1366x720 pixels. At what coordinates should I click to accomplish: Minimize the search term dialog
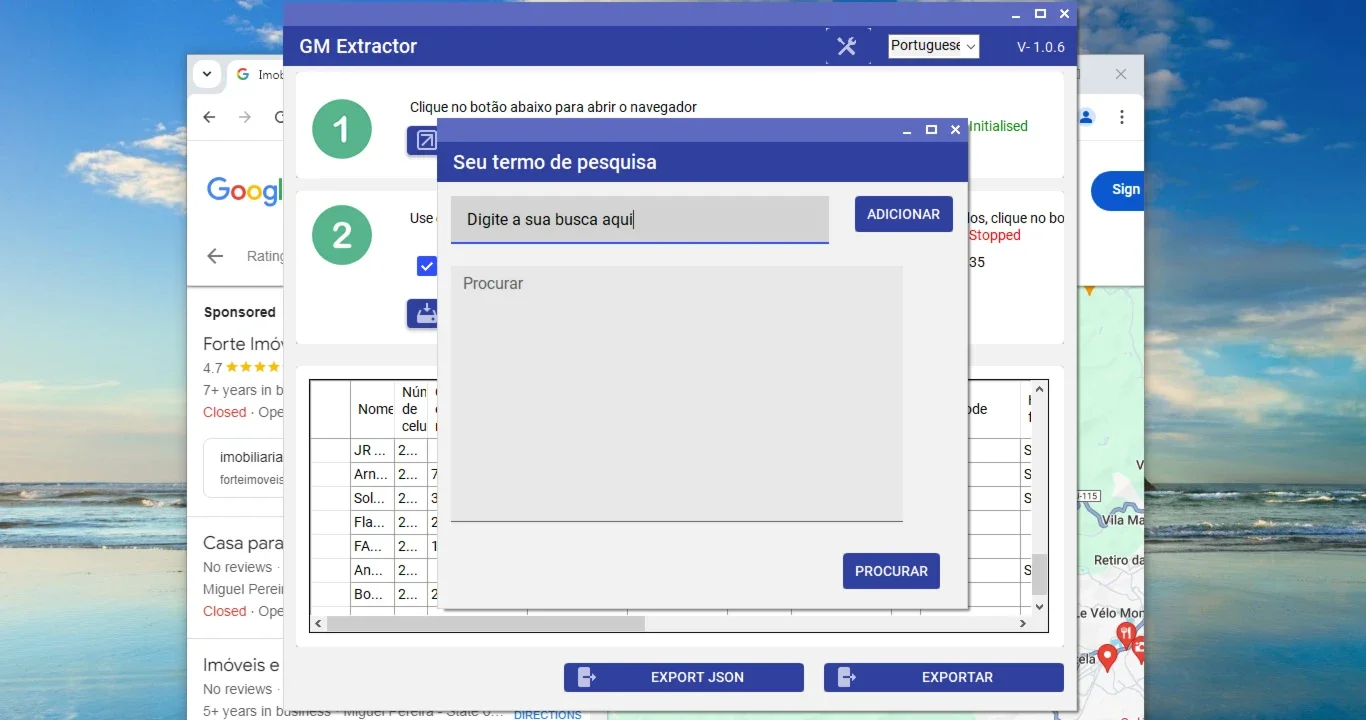click(x=907, y=130)
